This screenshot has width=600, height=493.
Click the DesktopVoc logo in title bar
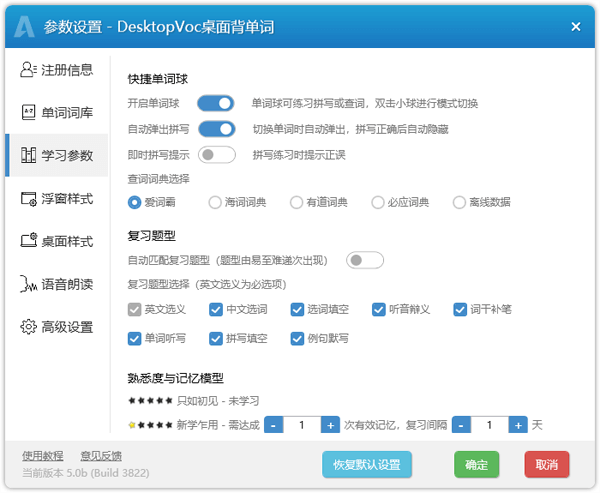[x=24, y=27]
